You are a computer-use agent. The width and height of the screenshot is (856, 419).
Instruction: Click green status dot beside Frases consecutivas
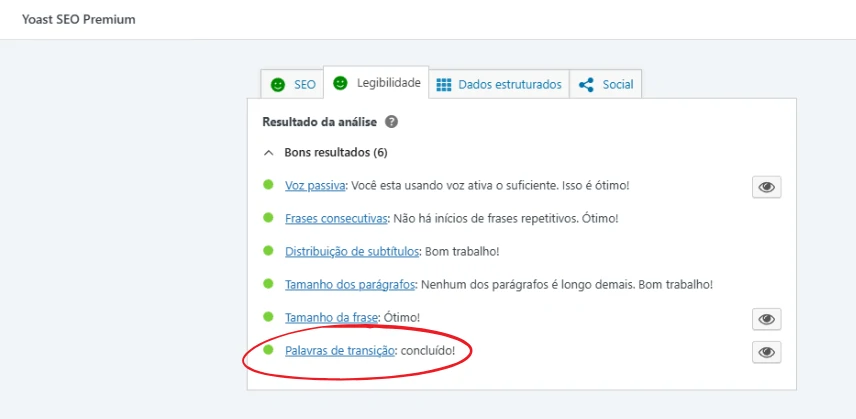[268, 217]
